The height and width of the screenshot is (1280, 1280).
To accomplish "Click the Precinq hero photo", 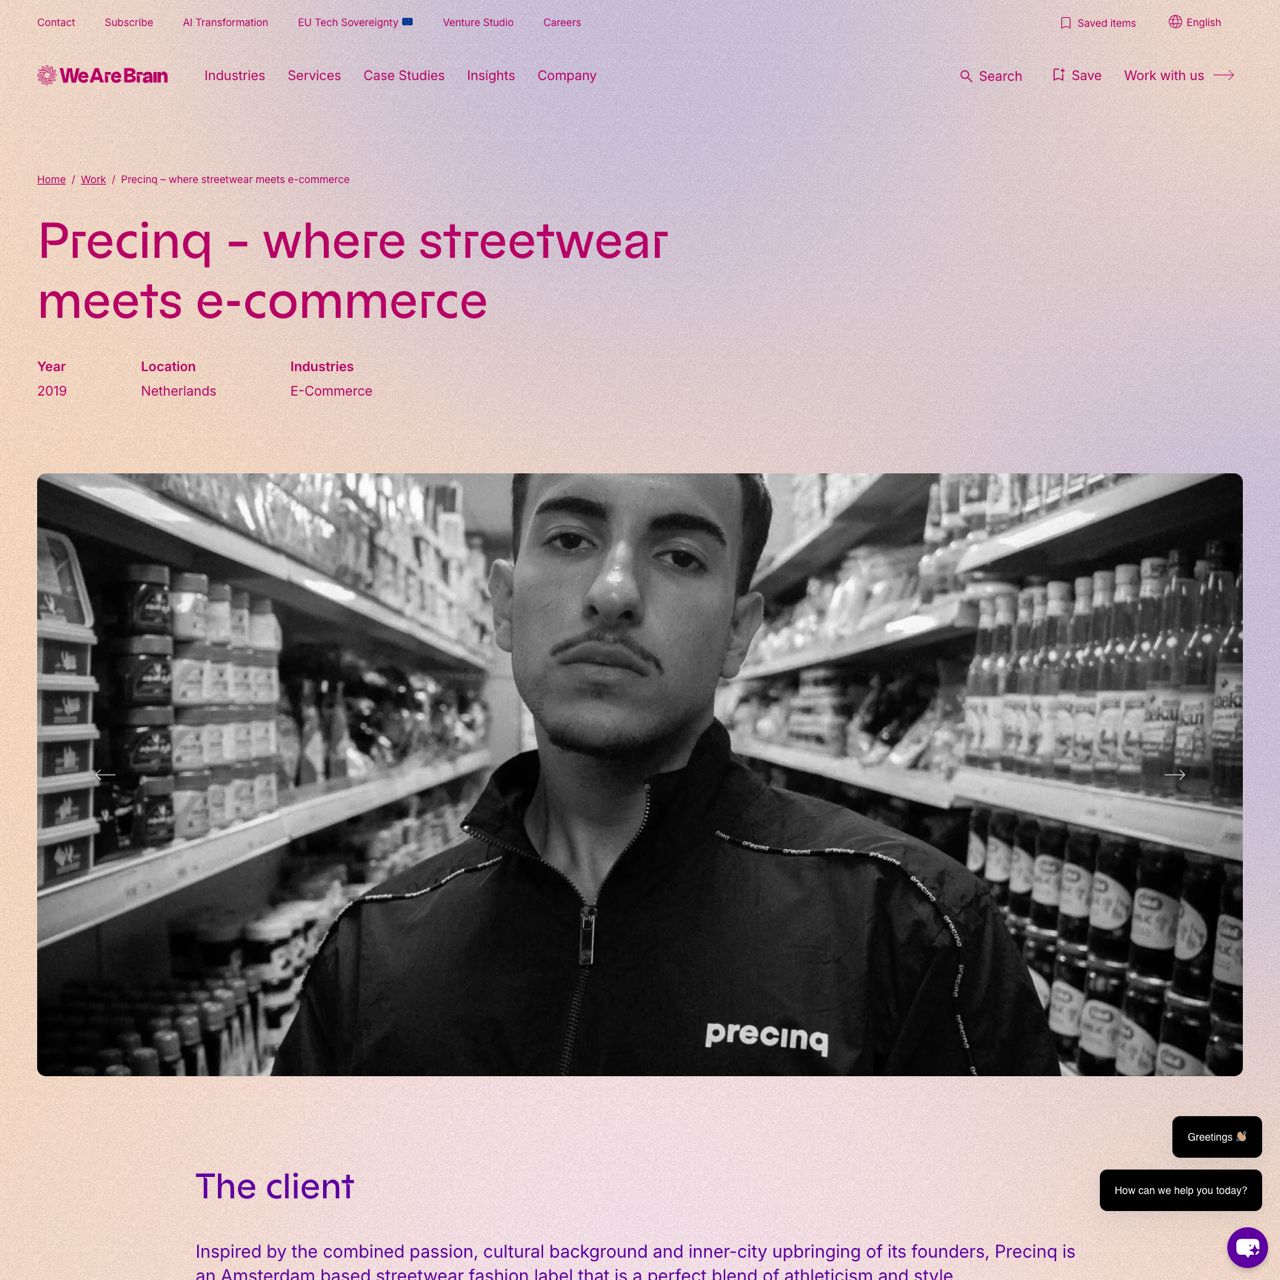I will point(640,775).
